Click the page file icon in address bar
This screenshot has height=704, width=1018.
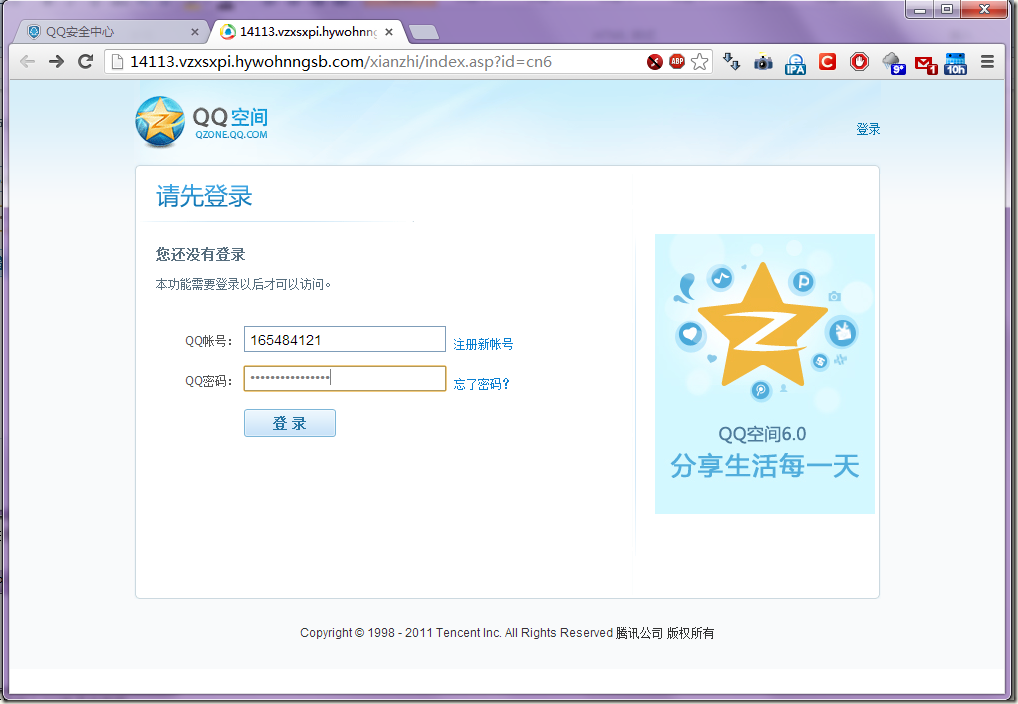click(117, 62)
